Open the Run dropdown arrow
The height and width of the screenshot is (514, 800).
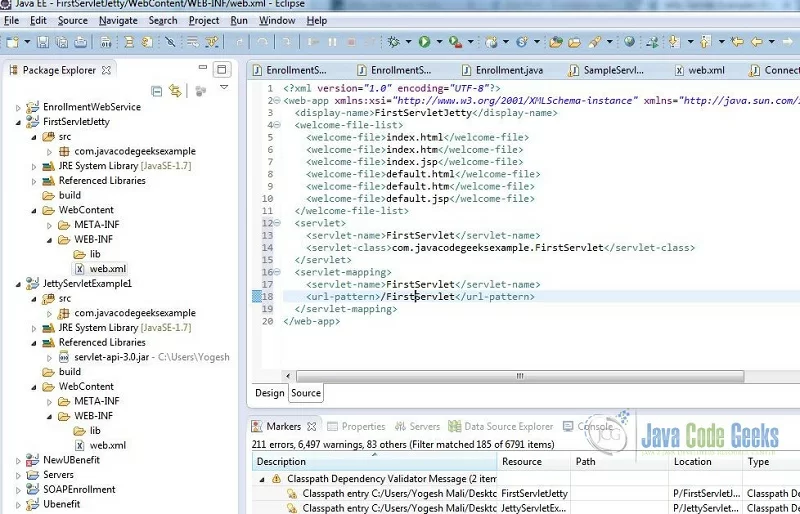tap(439, 42)
